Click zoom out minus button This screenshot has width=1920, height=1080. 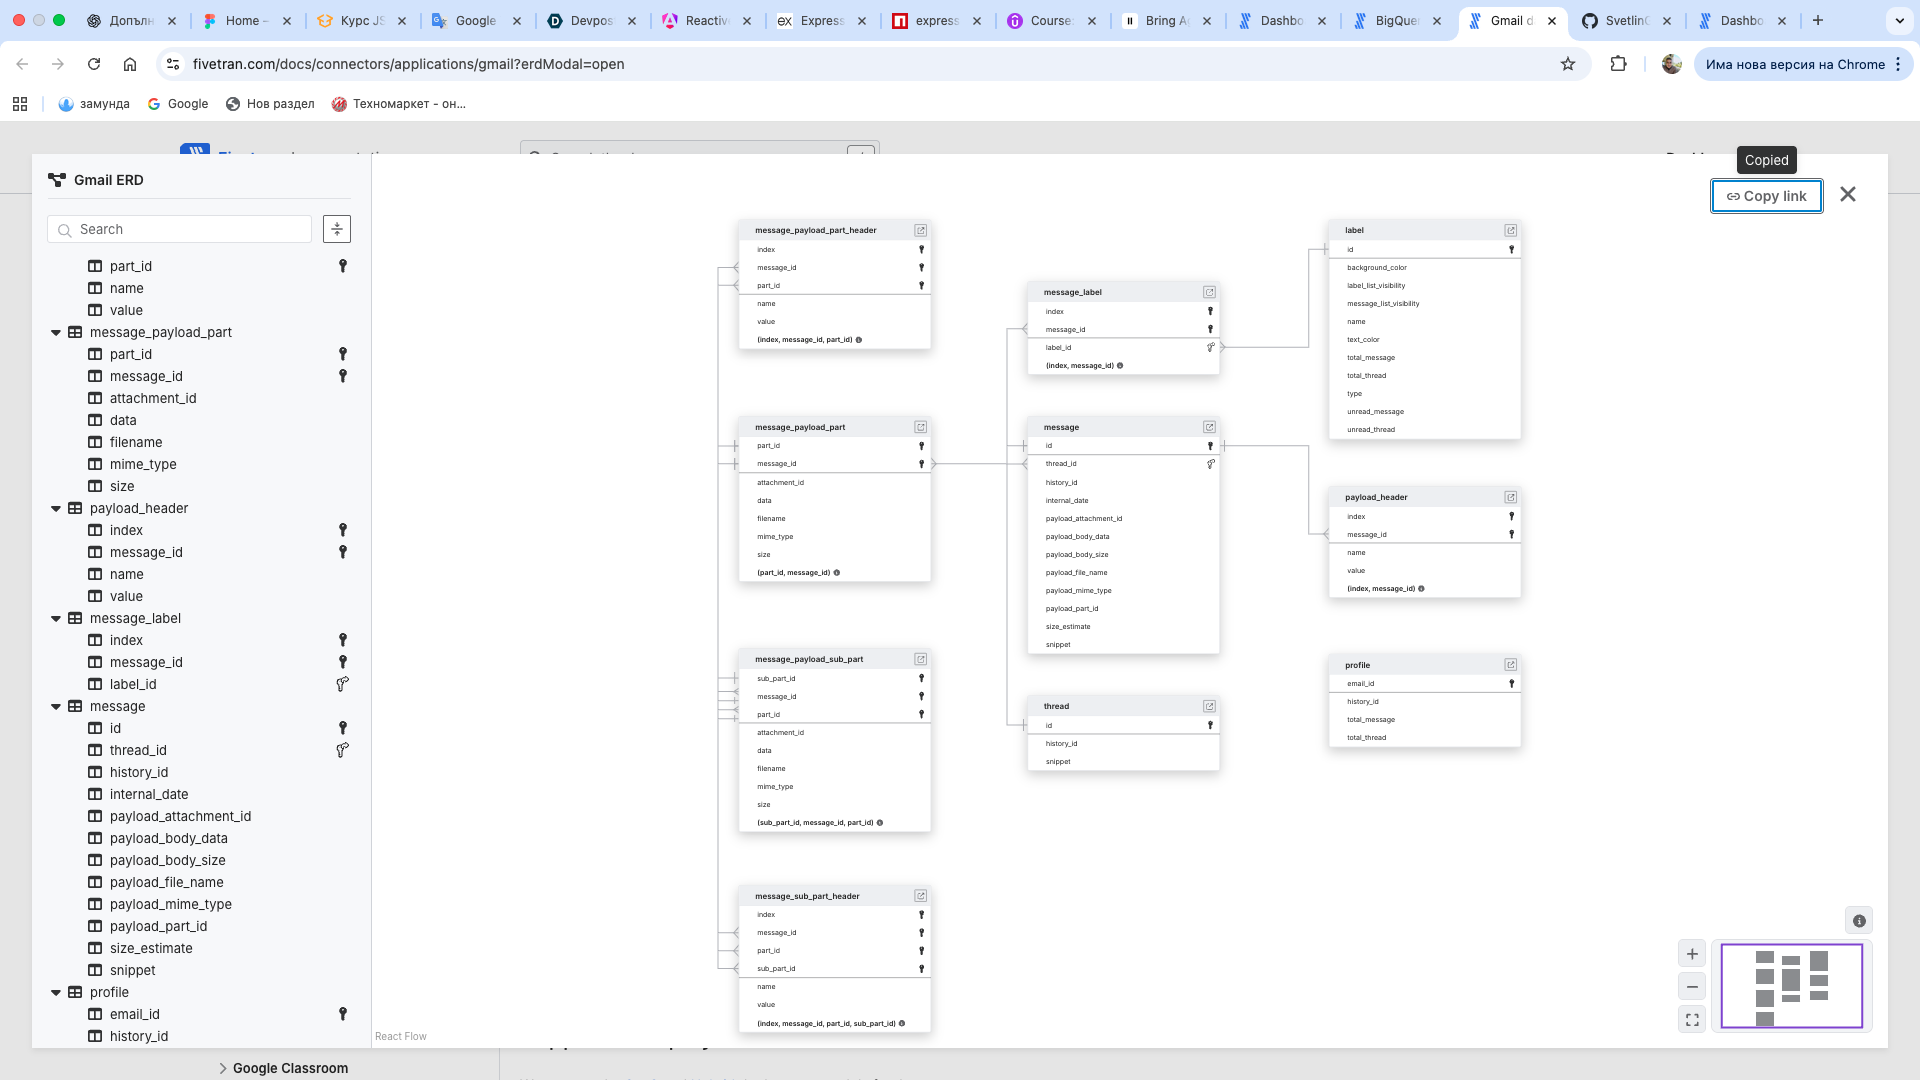point(1692,987)
